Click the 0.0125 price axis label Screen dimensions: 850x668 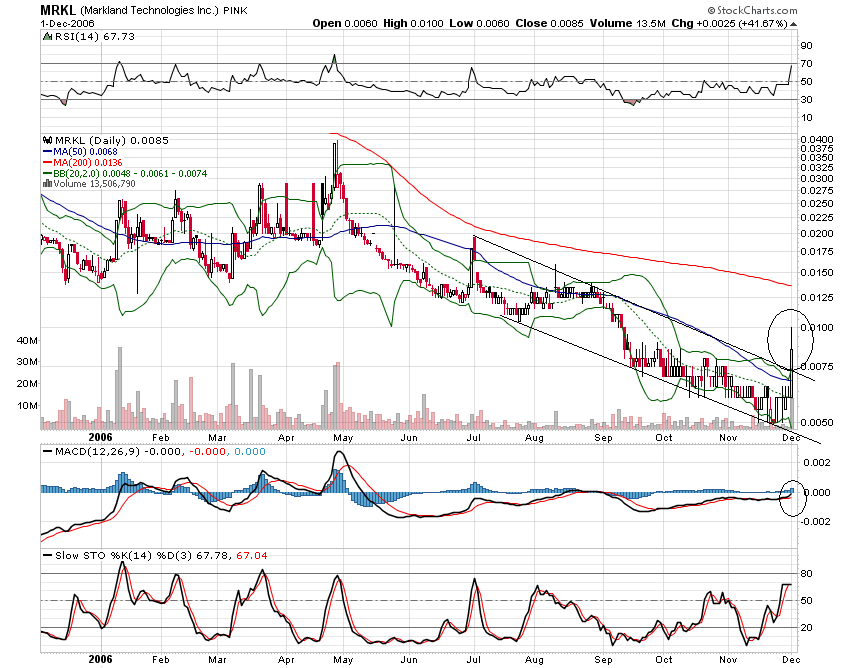[x=817, y=298]
